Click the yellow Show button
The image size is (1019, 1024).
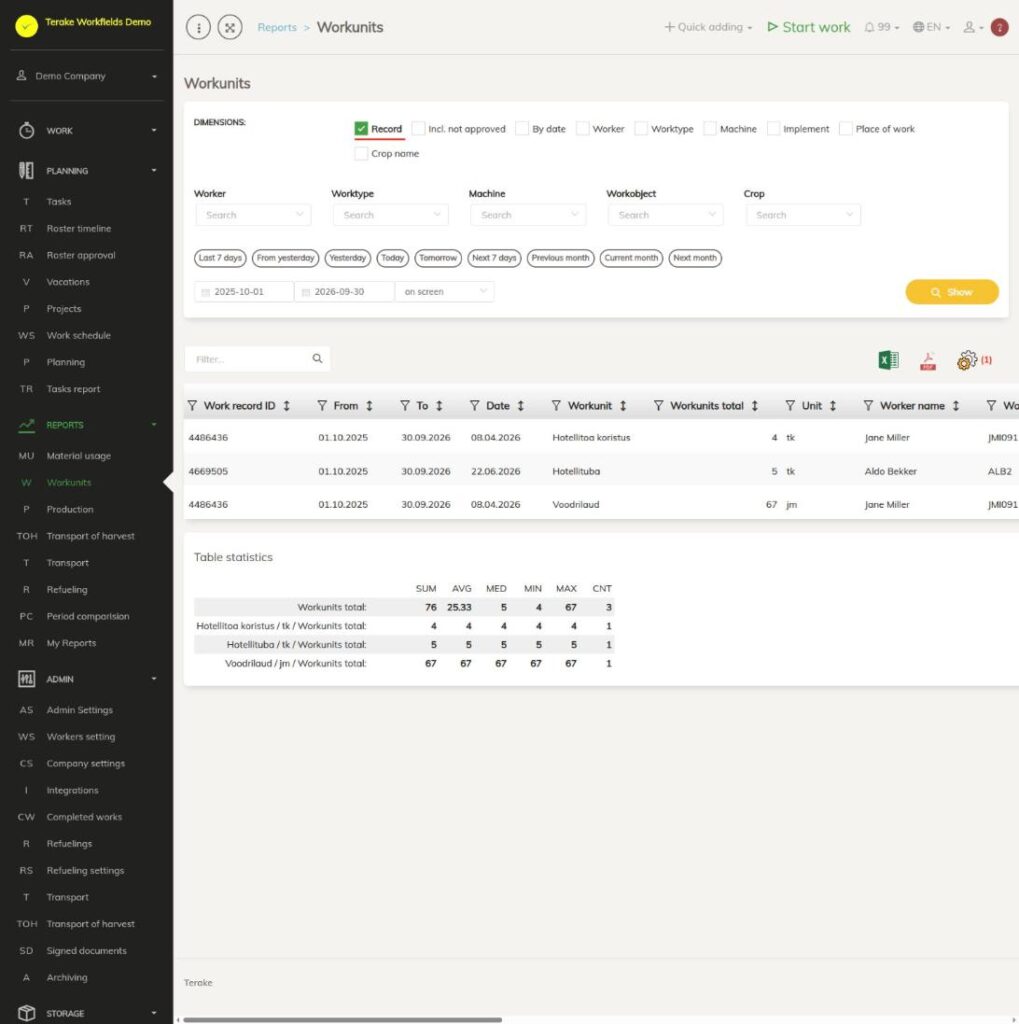point(952,292)
